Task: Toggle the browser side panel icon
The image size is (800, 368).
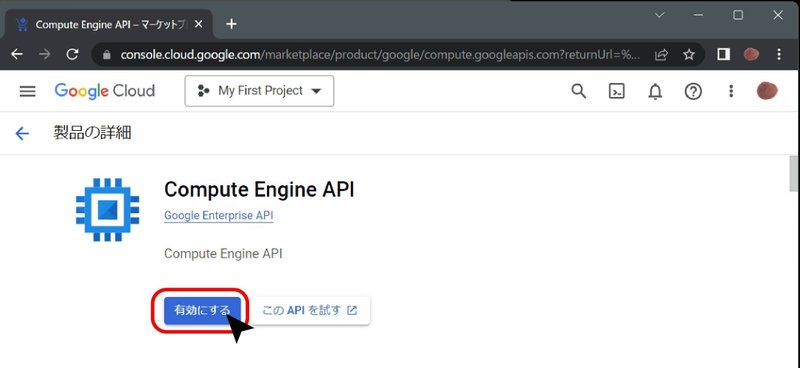Action: (723, 54)
